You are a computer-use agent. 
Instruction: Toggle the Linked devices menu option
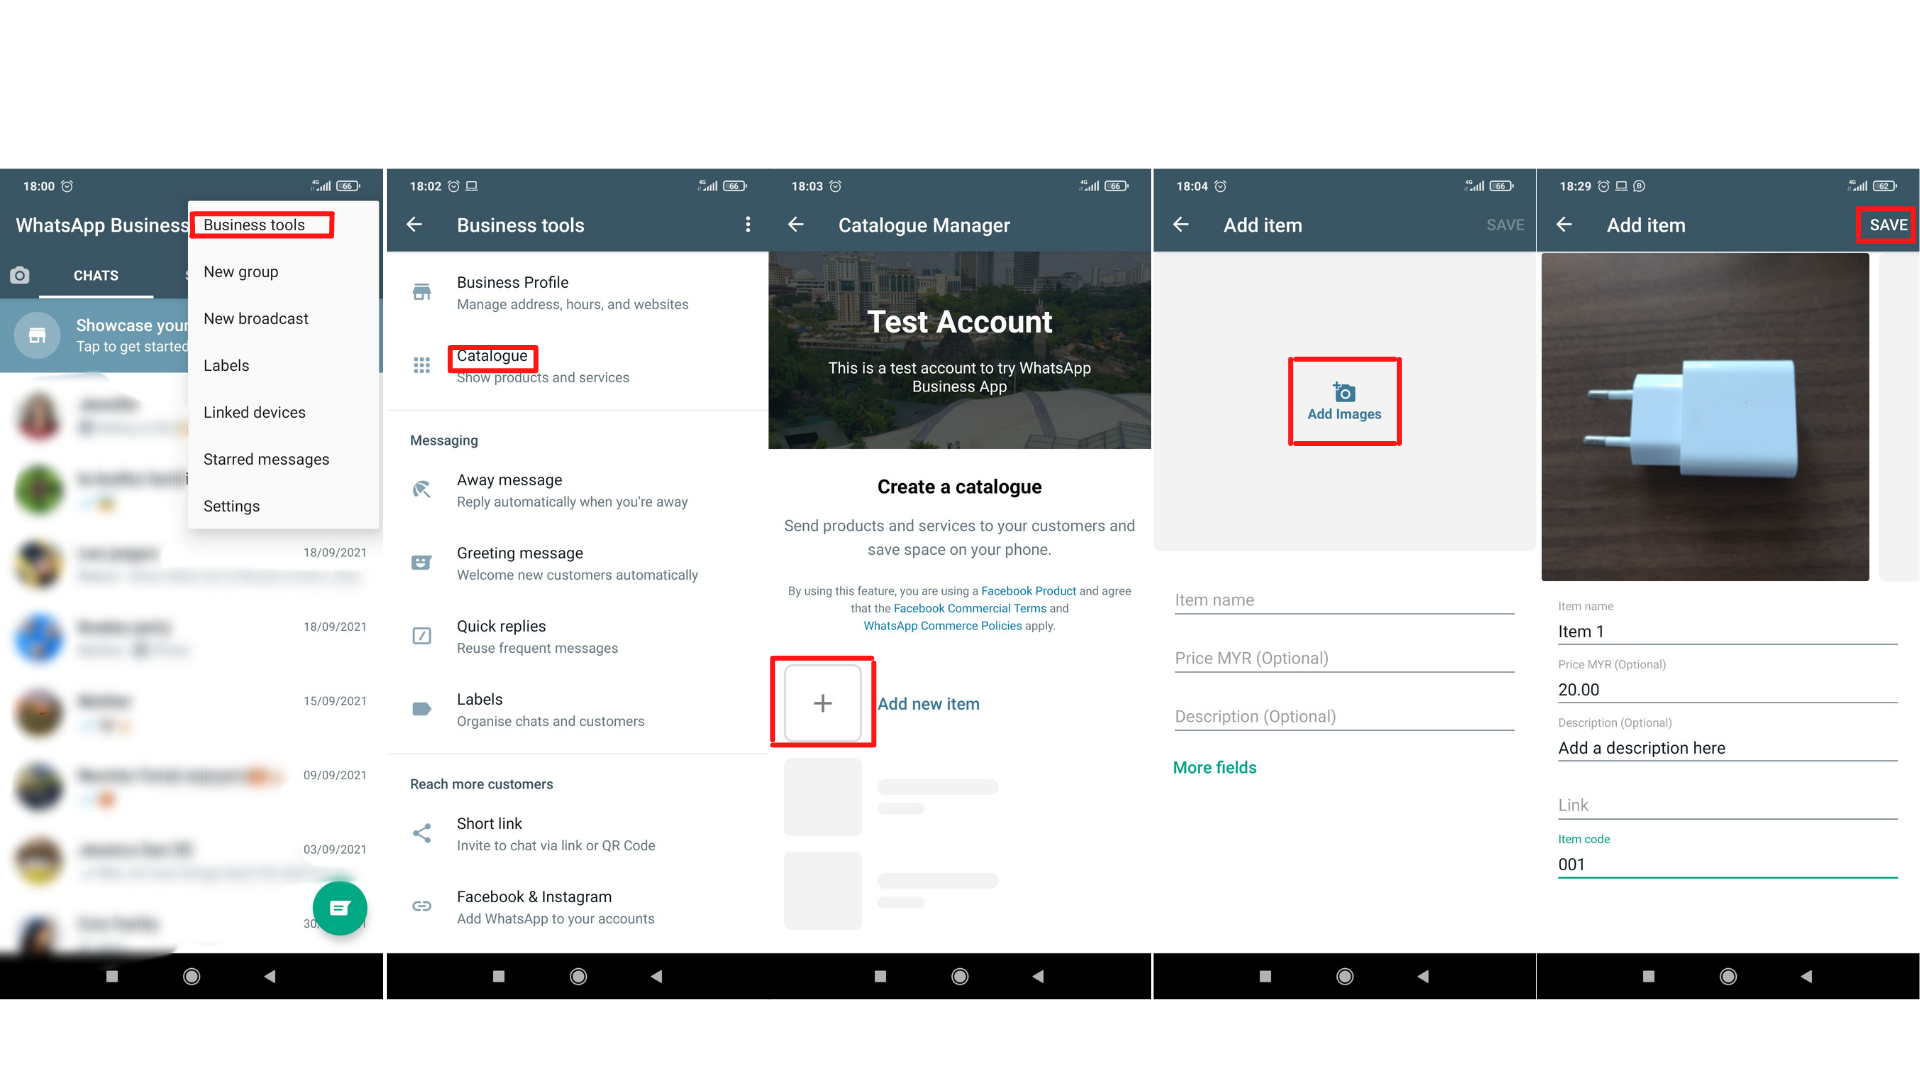pyautogui.click(x=256, y=411)
